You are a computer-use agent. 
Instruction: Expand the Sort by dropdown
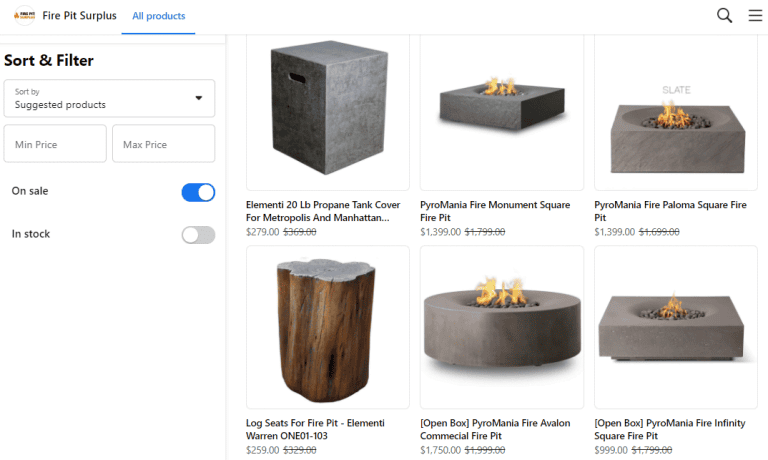(109, 98)
